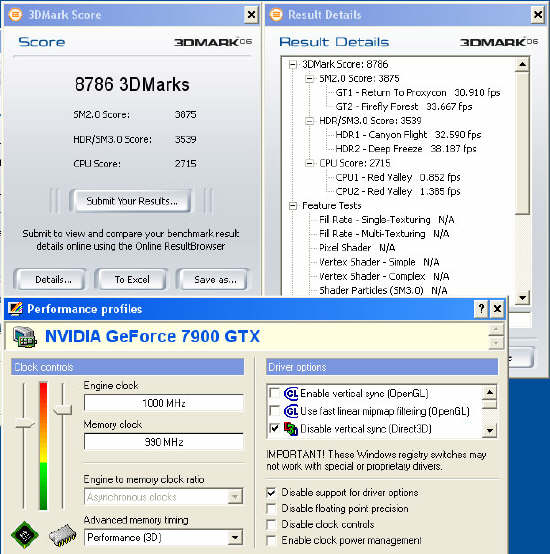Select Vertex Shader - Complex row
Viewport: 550px width, 554px height.
[x=384, y=276]
